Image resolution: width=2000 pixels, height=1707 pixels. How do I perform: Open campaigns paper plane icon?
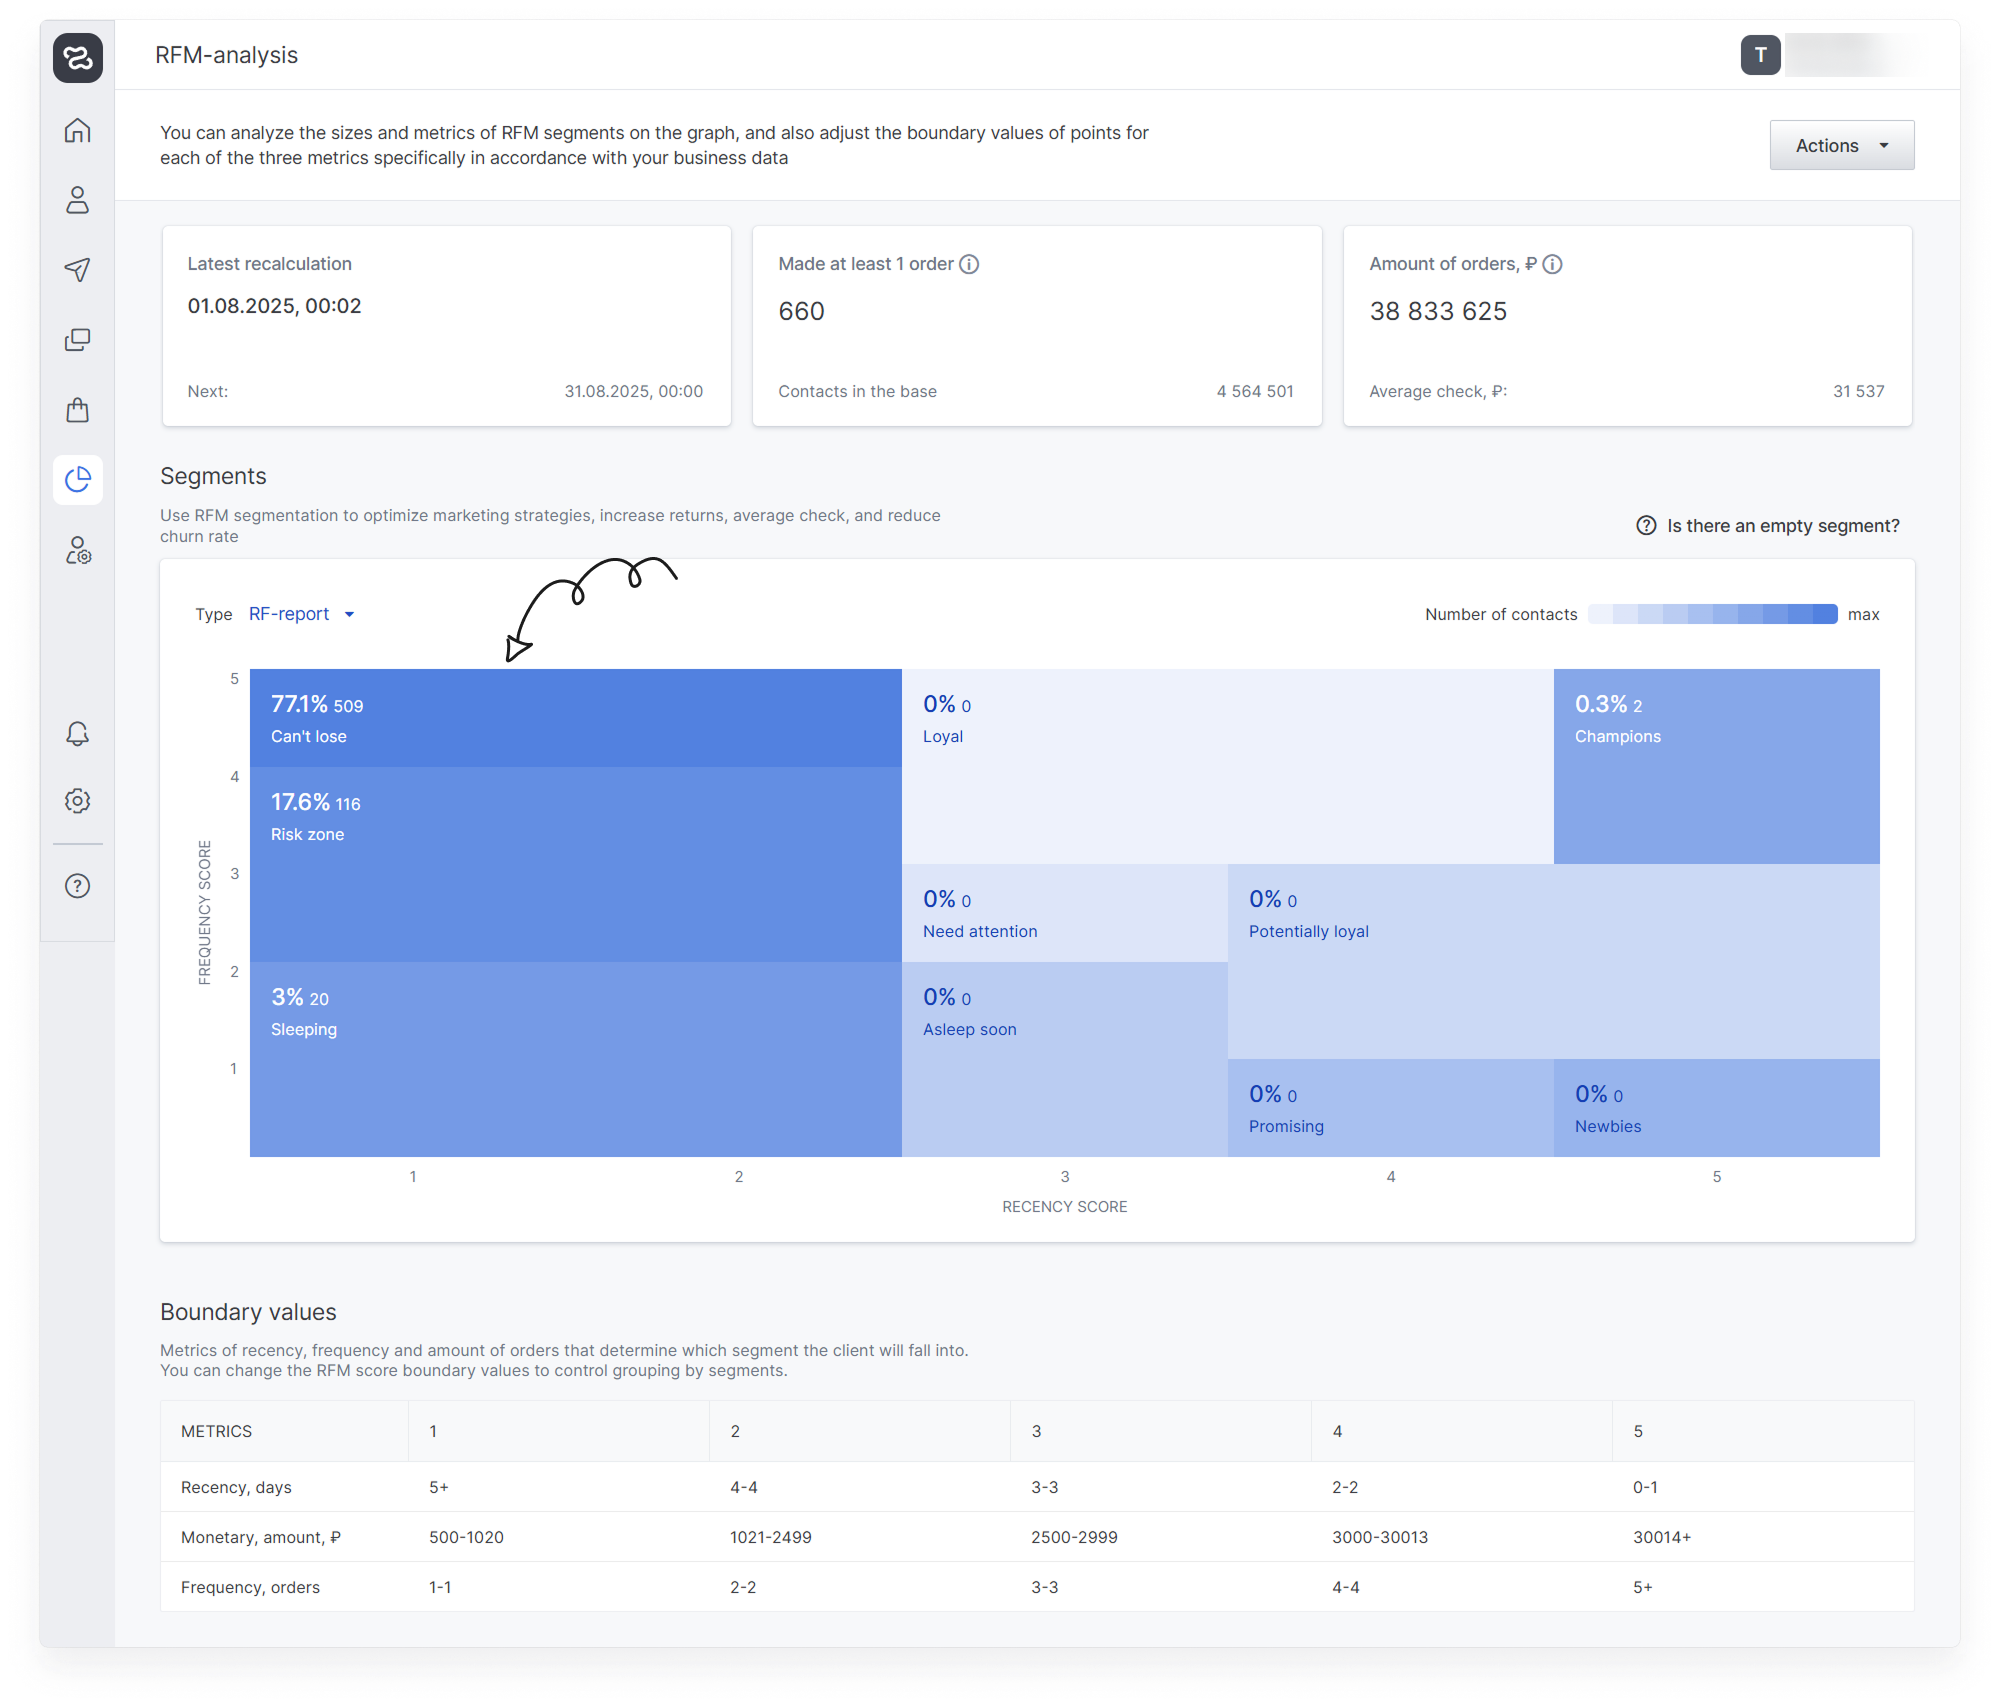[x=77, y=269]
